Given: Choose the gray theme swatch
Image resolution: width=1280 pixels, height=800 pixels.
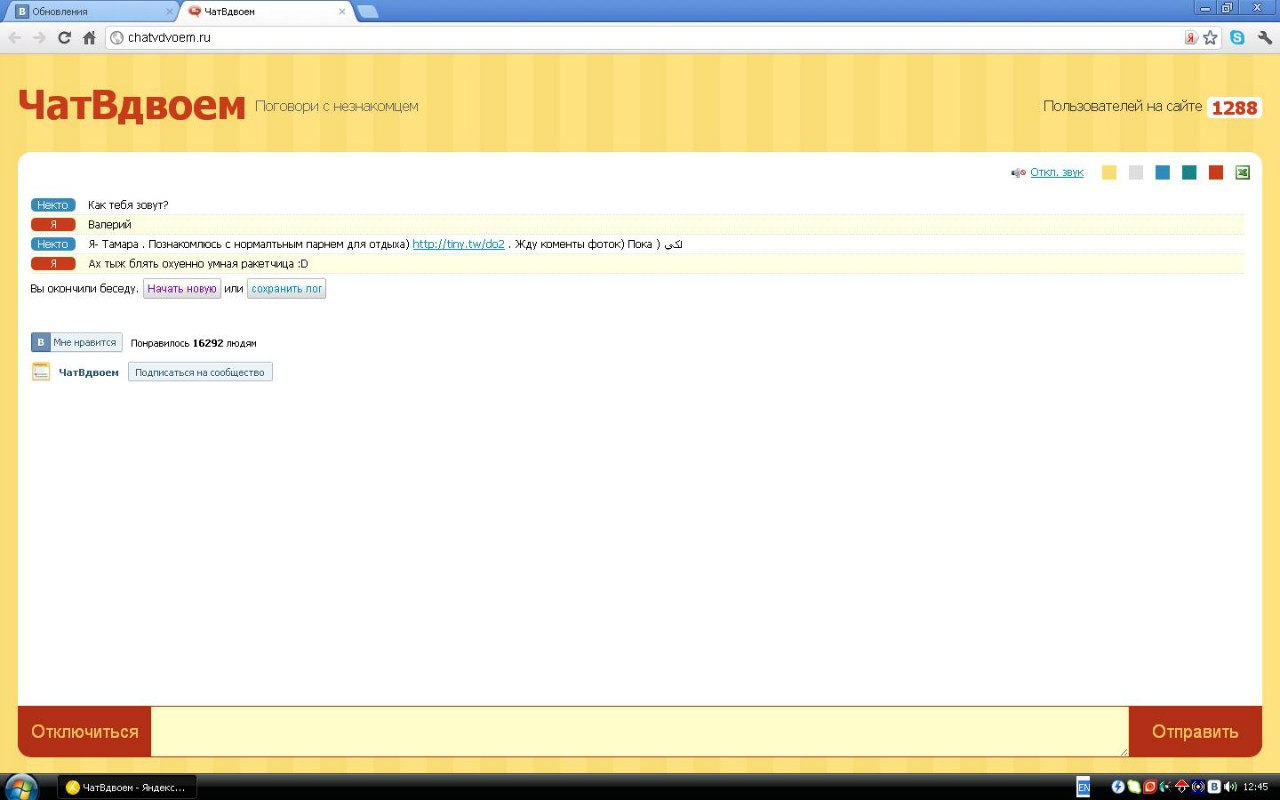Looking at the screenshot, I should point(1136,172).
